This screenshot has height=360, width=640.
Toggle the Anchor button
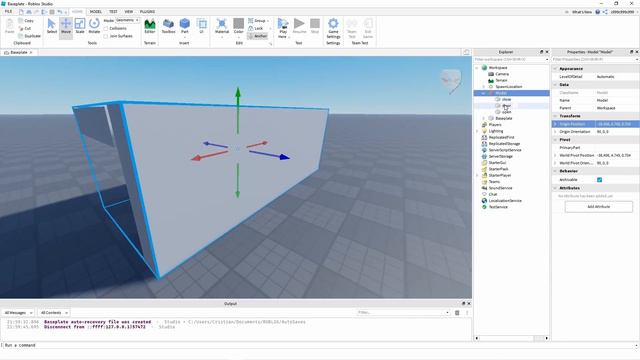pos(258,36)
